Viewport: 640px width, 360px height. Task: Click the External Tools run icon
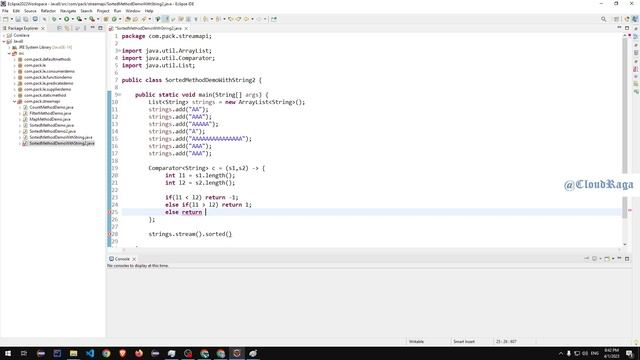click(92, 19)
